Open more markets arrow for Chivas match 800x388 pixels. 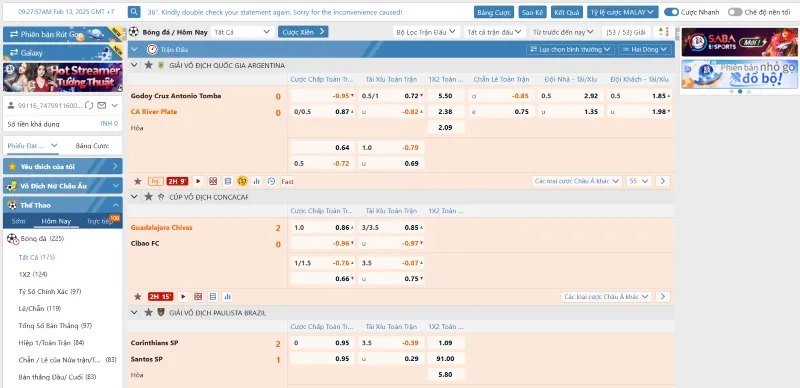663,297
